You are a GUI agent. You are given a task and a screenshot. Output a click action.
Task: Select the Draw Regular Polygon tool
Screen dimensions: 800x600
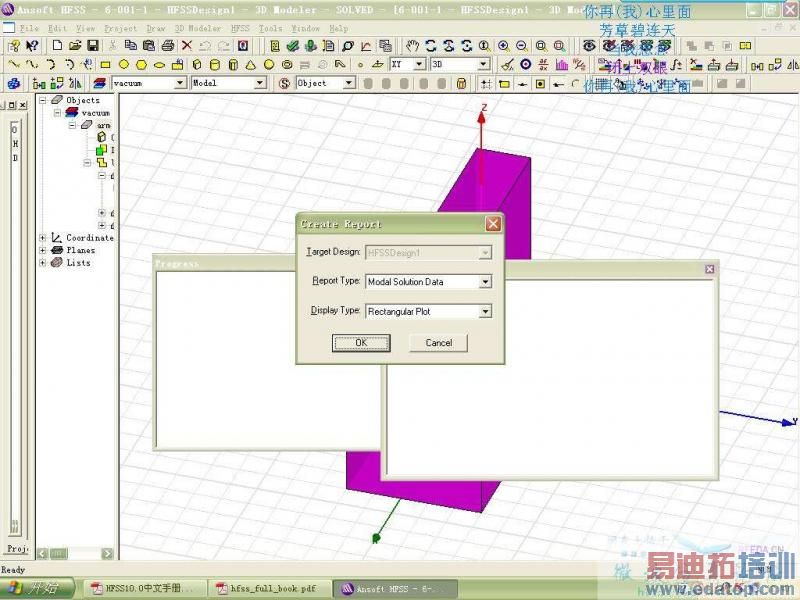(141, 65)
